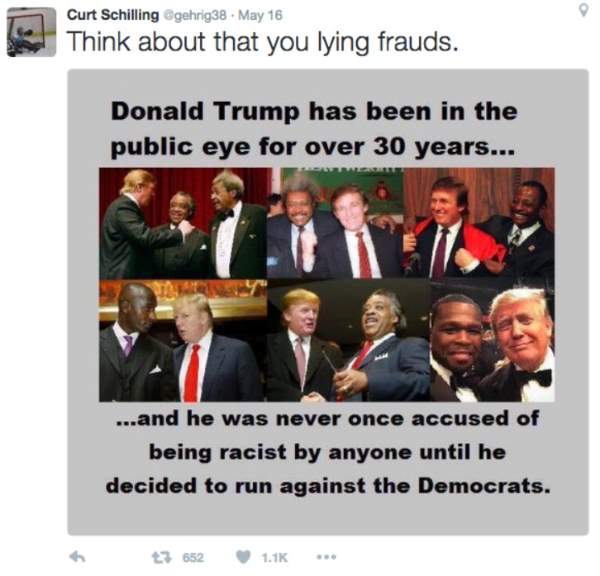This screenshot has width=600, height=576.
Task: Open the three-dot more options menu
Action: (x=327, y=557)
